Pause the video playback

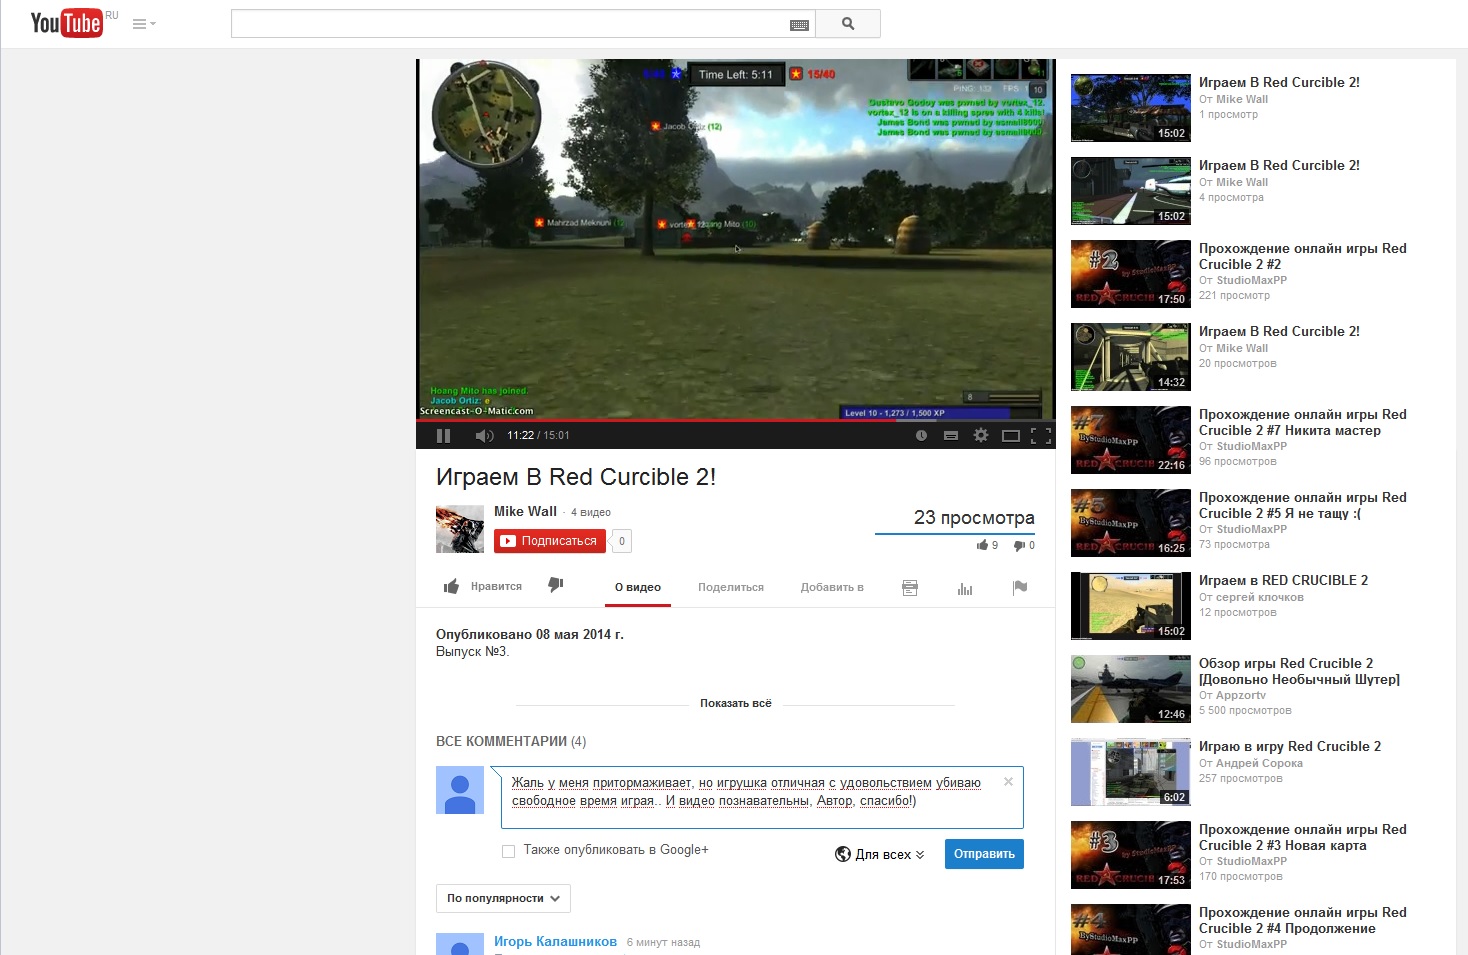click(x=444, y=435)
